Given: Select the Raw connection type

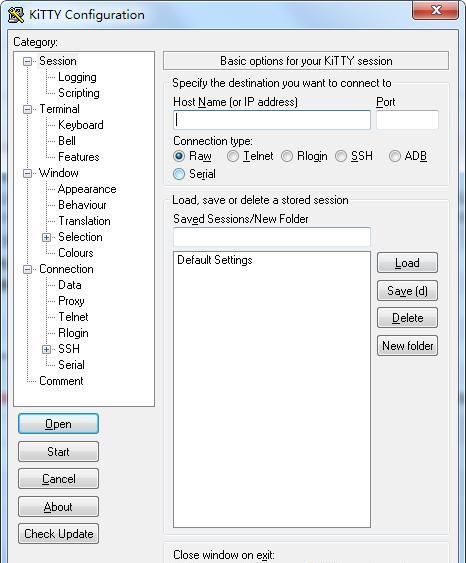Looking at the screenshot, I should point(179,156).
